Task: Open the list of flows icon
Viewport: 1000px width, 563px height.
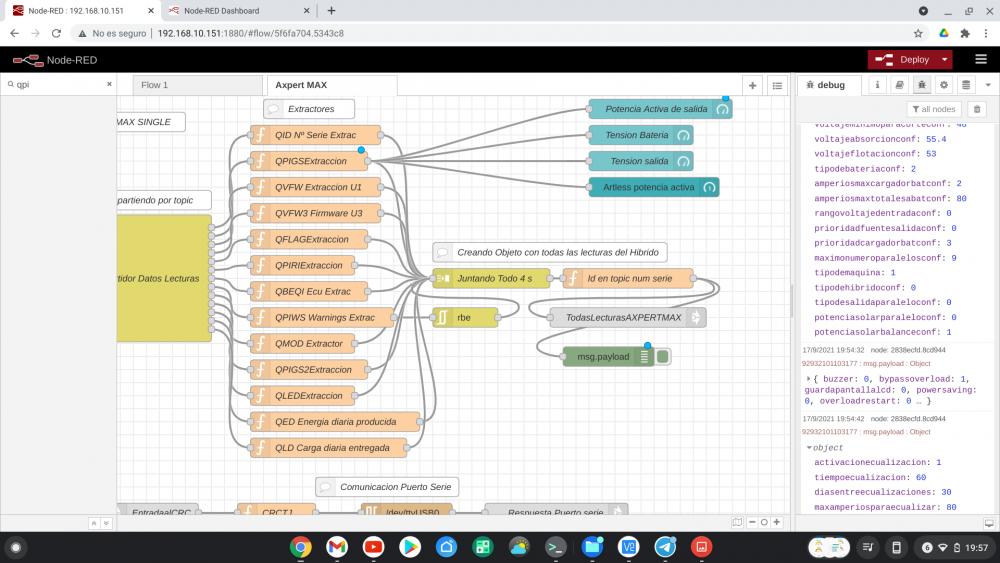Action: (777, 85)
